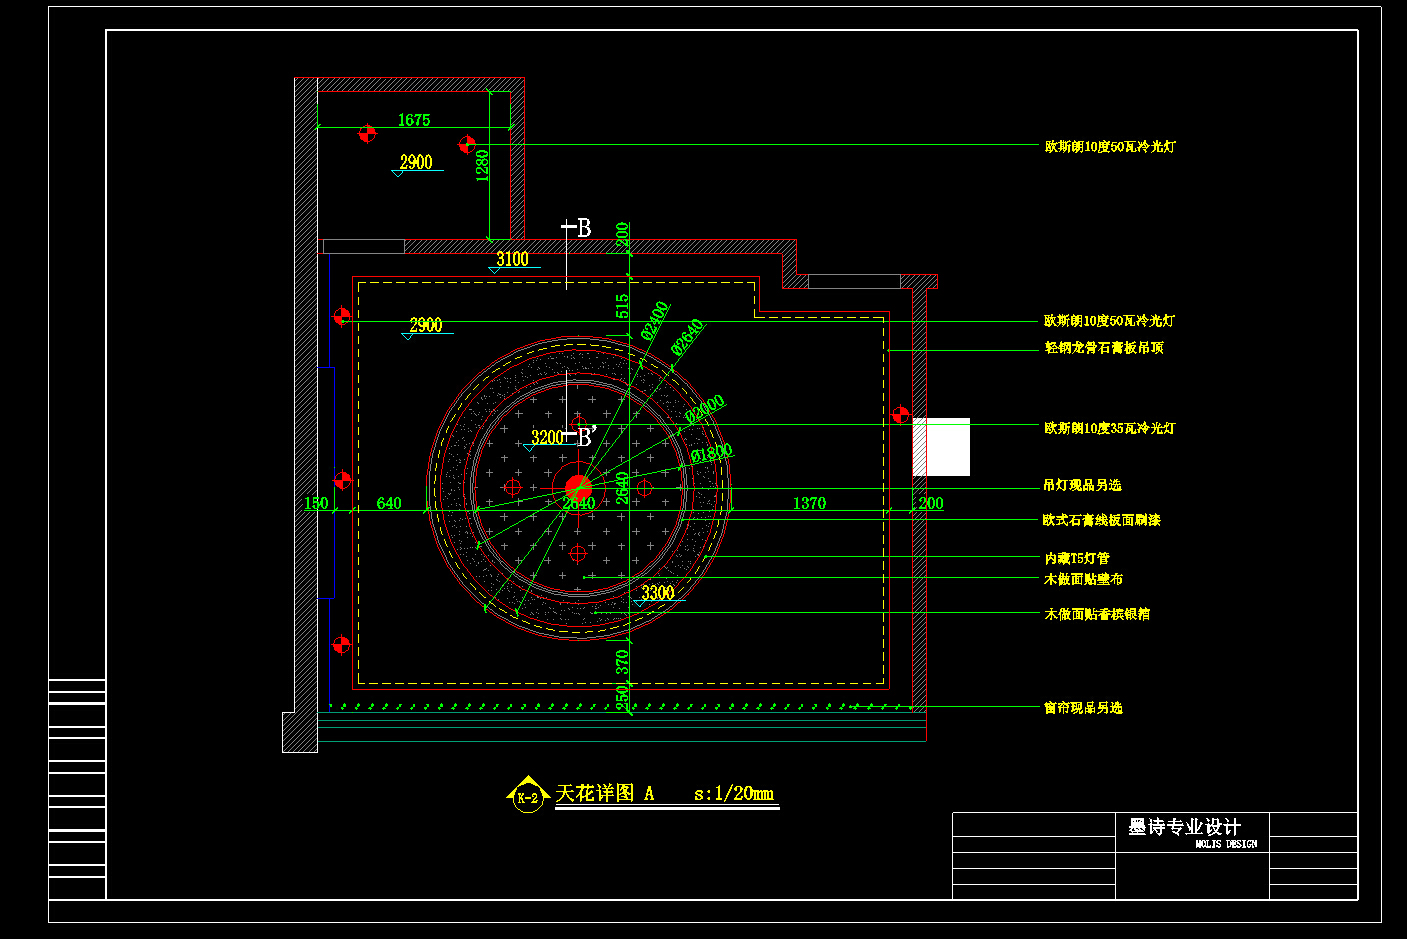Click the 窗帘现品另选 annotation
Image resolution: width=1407 pixels, height=939 pixels.
(1083, 708)
